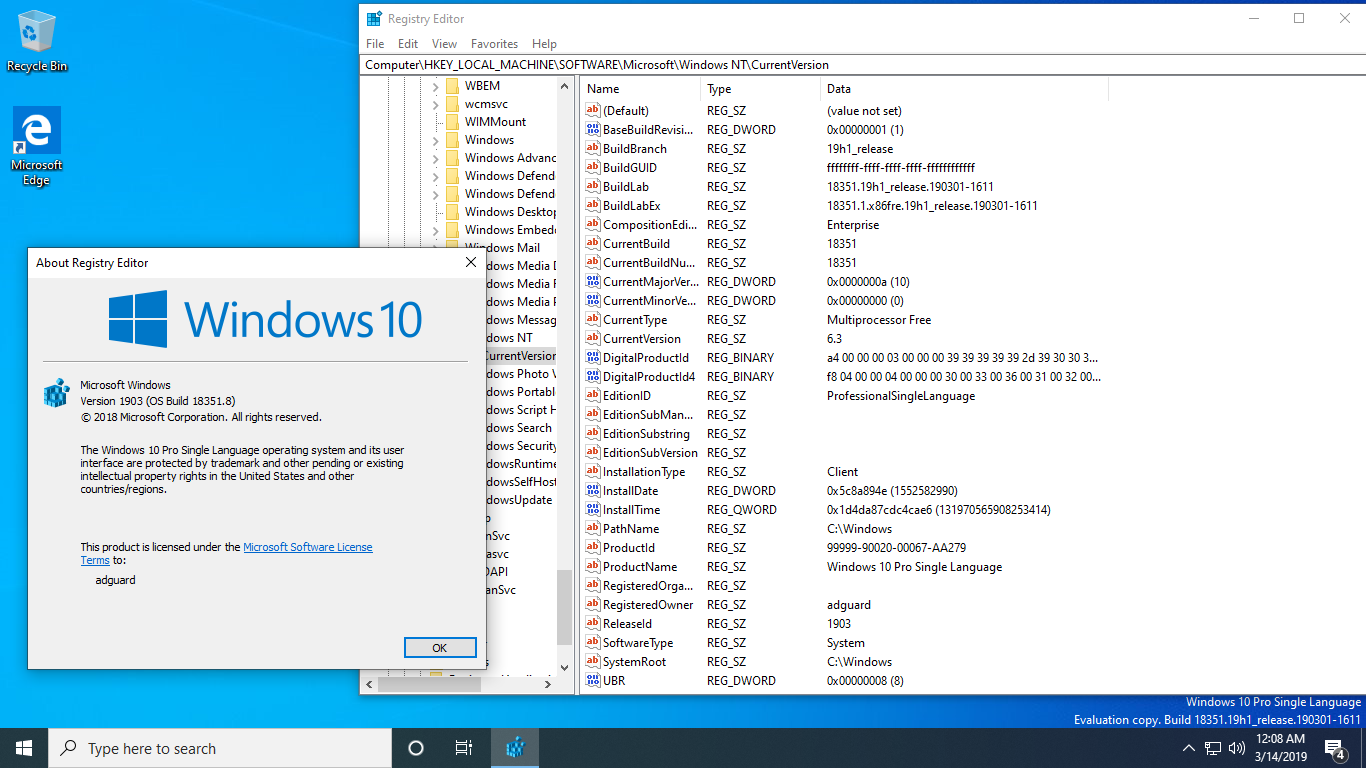This screenshot has width=1366, height=768.
Task: Click the Registry Editor title bar icon
Action: click(374, 18)
